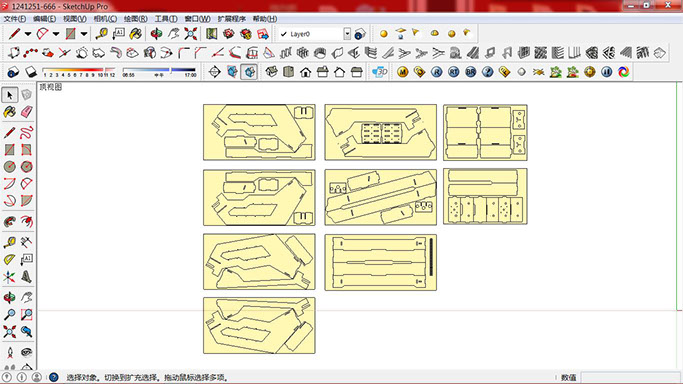Select the Zoom magnifier tool in left toolbar
The height and width of the screenshot is (384, 683).
click(x=10, y=314)
